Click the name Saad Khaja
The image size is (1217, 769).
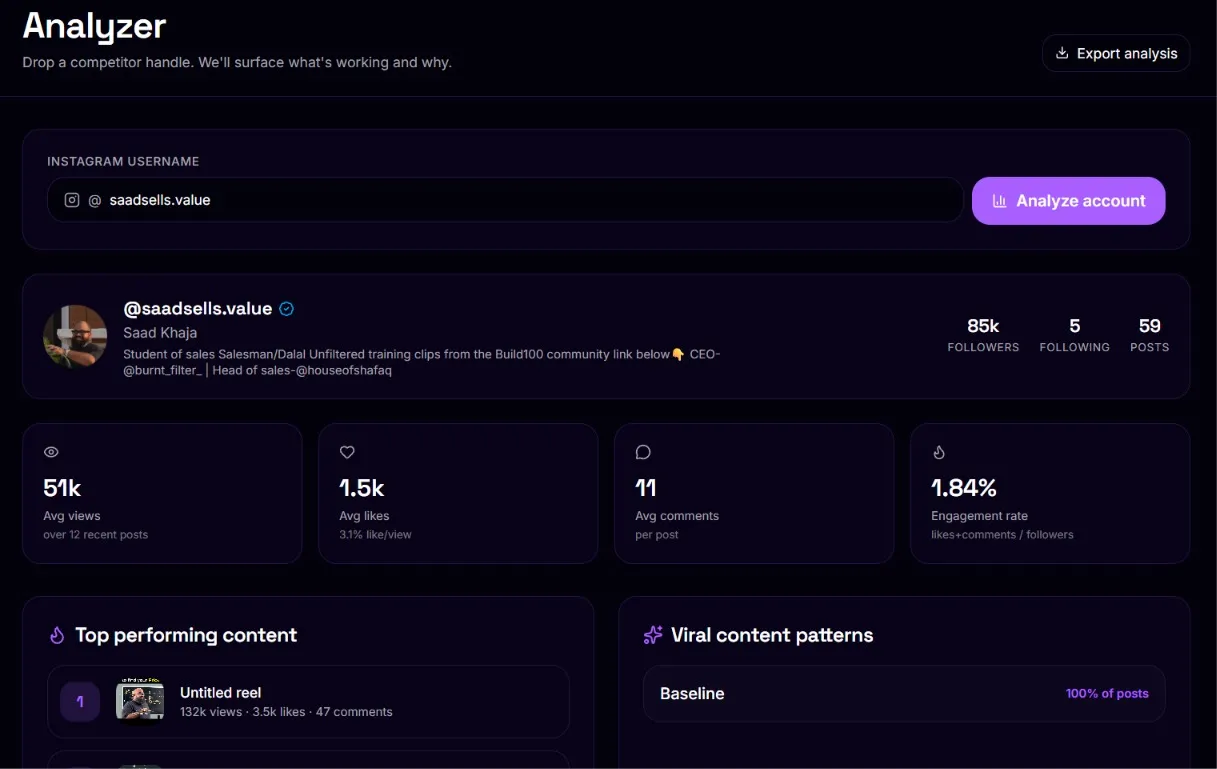point(160,333)
